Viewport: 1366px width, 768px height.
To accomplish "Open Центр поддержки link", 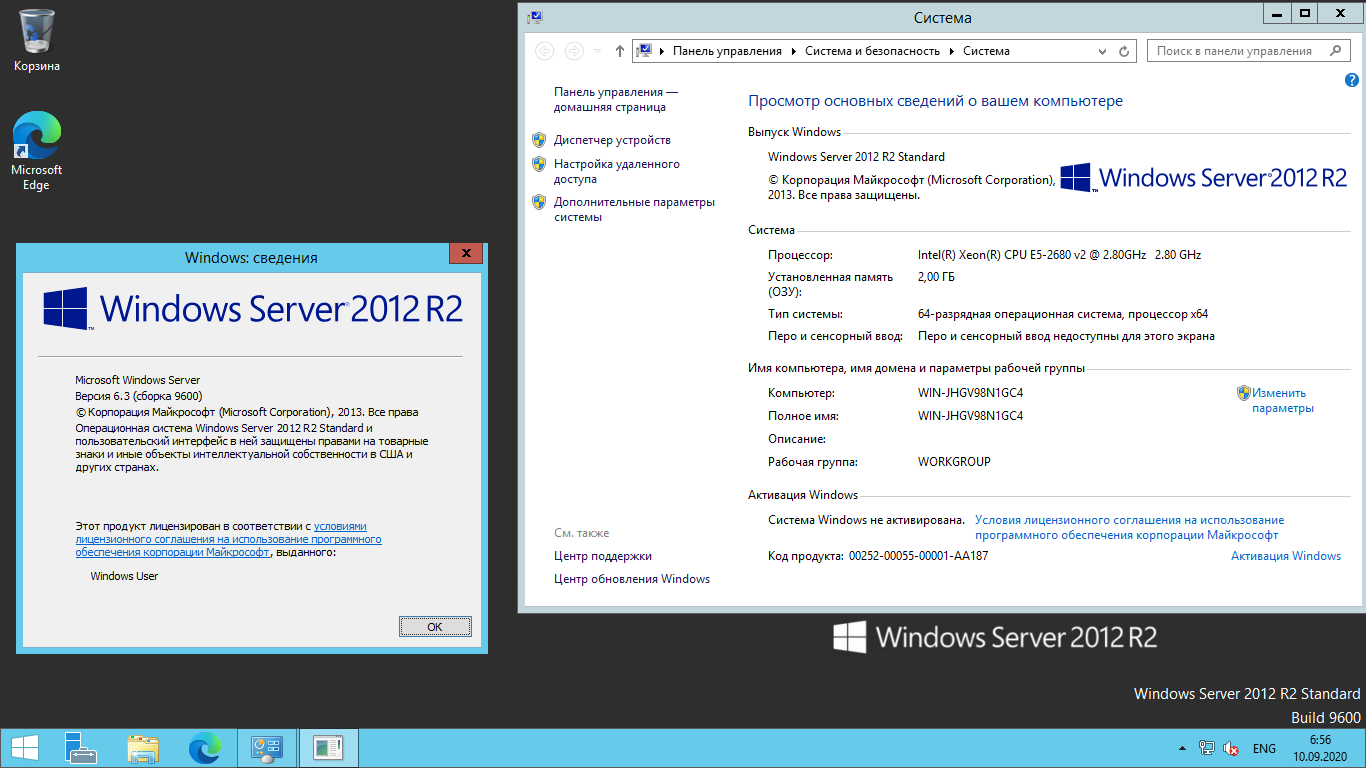I will [x=603, y=556].
